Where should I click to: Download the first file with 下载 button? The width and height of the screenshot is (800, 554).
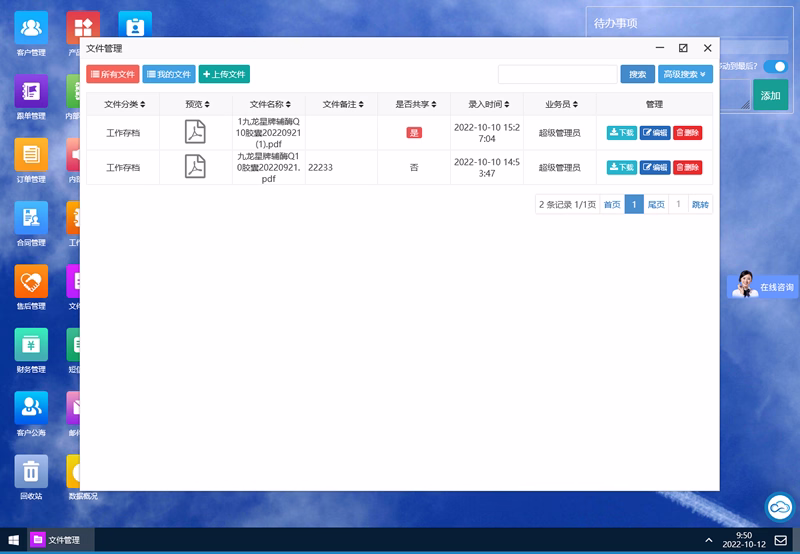(621, 133)
